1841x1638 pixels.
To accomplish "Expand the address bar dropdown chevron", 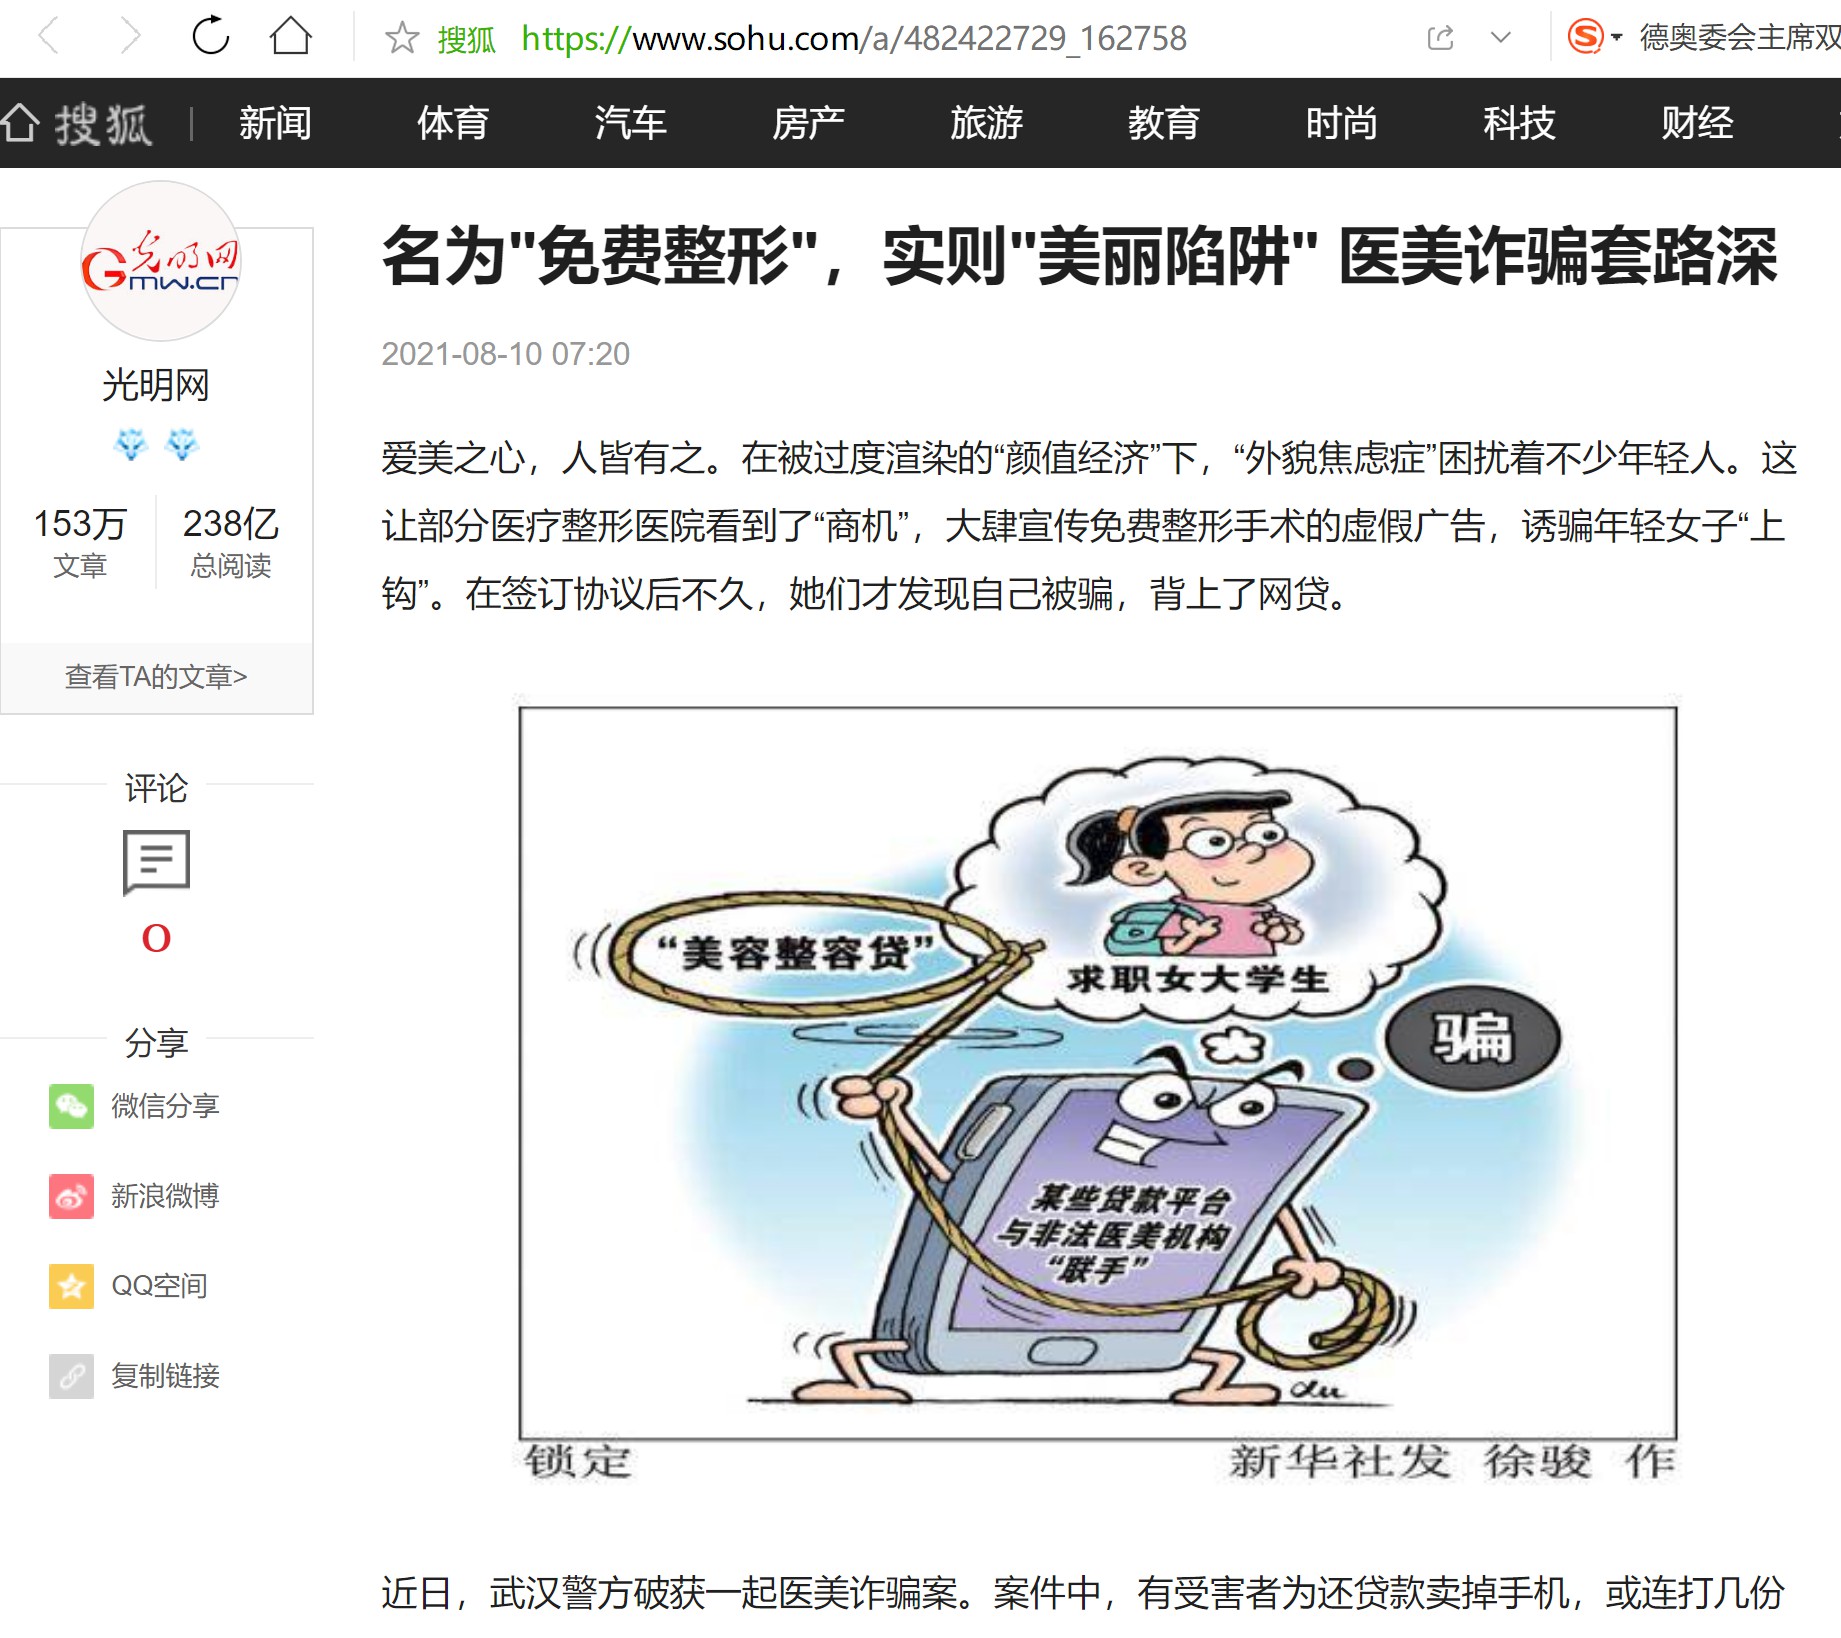I will [x=1500, y=38].
